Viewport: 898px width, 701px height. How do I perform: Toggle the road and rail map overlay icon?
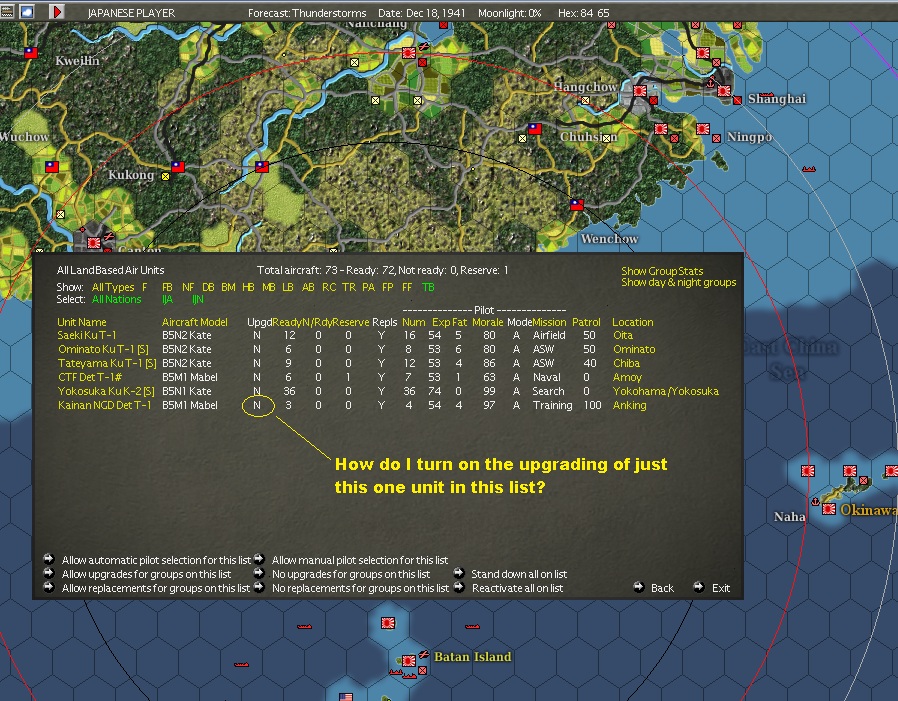coord(7,11)
